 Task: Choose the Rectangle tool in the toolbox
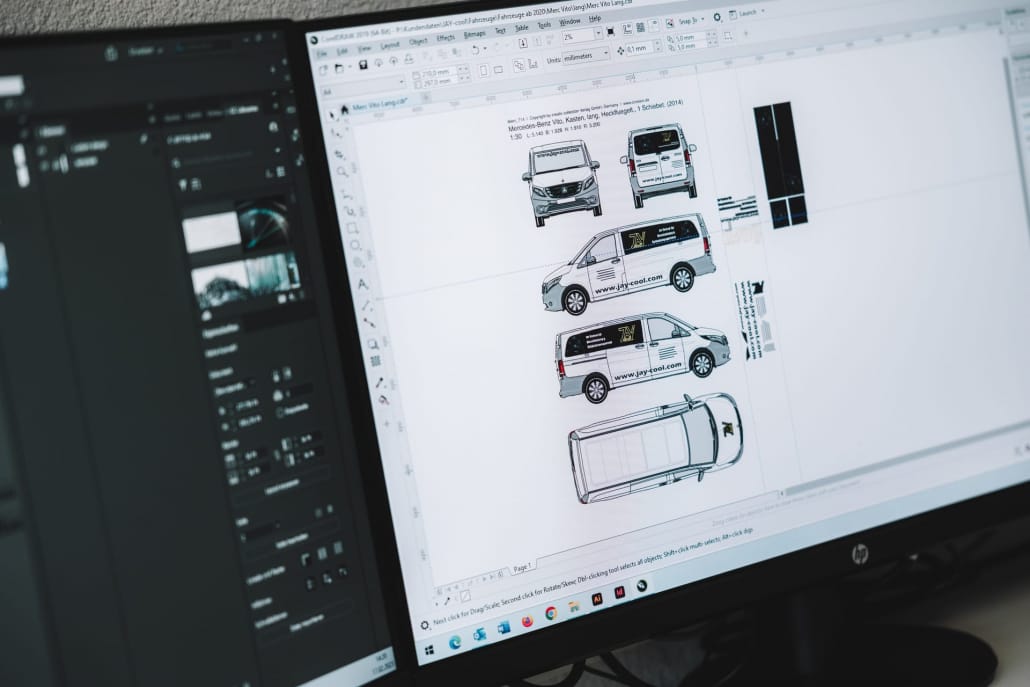pyautogui.click(x=354, y=229)
